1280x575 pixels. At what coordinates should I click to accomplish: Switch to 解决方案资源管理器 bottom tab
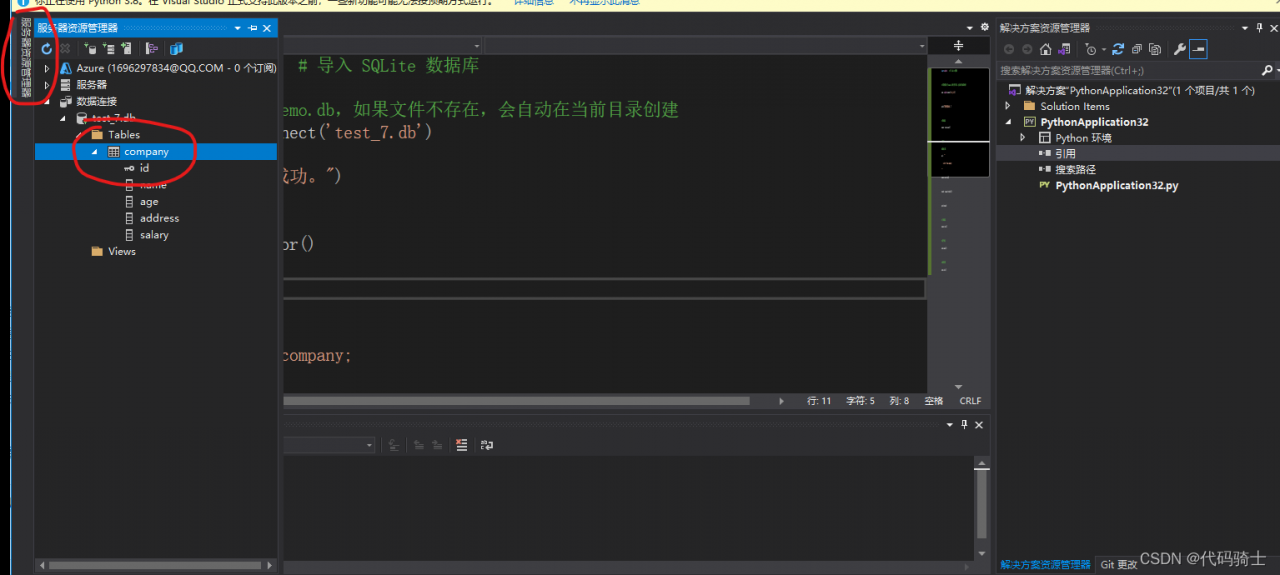tap(1045, 565)
